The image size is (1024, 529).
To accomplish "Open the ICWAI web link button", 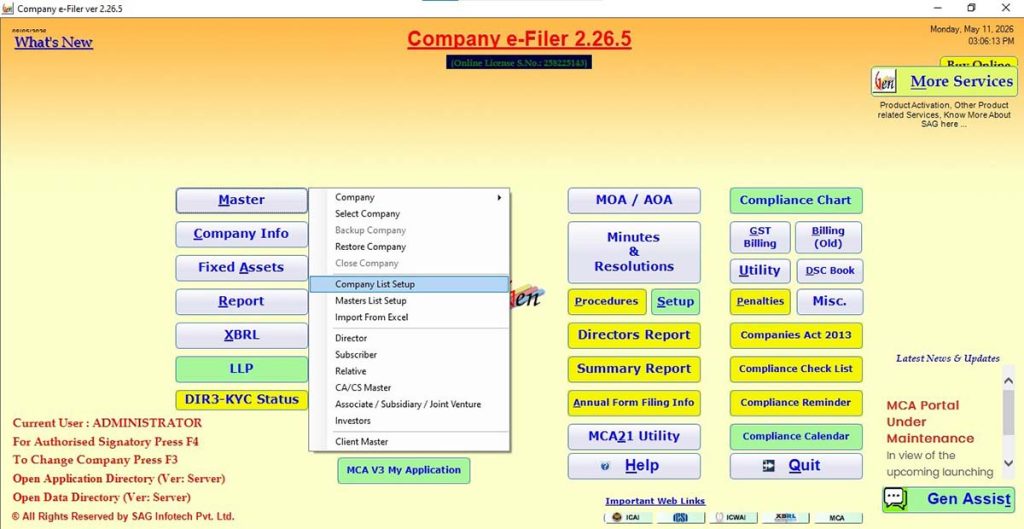I will [735, 517].
